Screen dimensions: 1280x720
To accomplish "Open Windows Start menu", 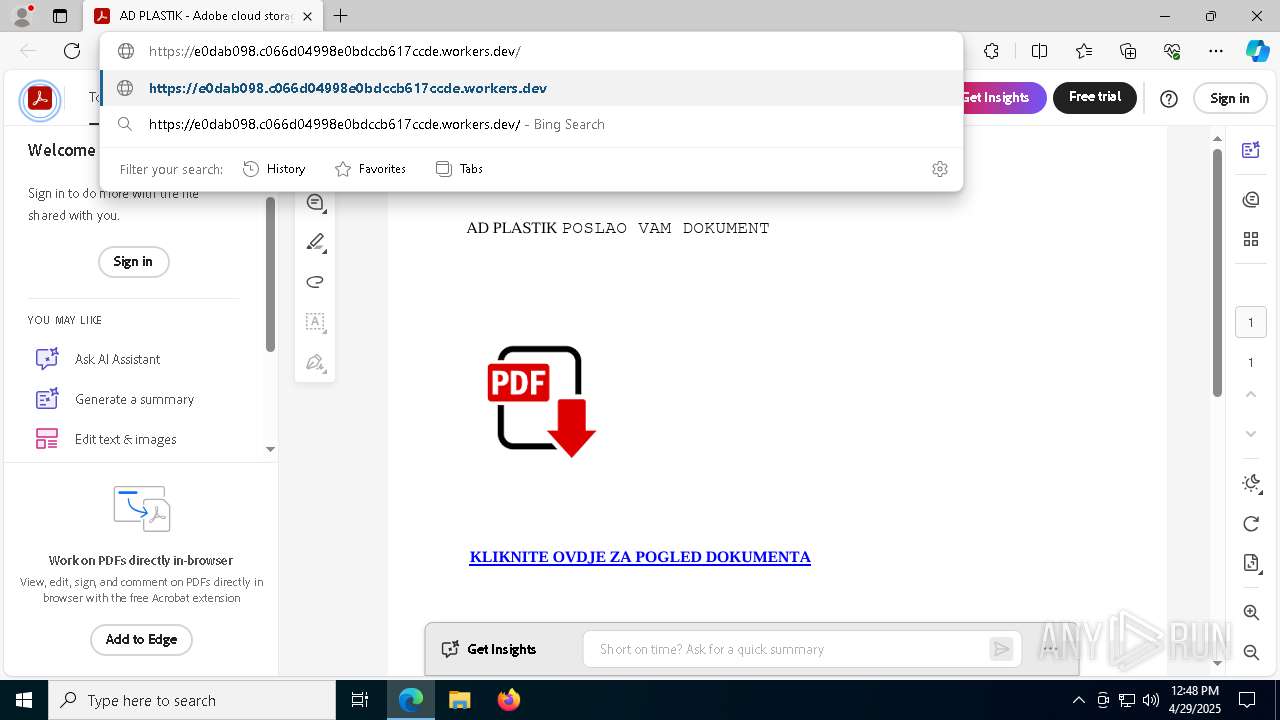I will [x=24, y=700].
